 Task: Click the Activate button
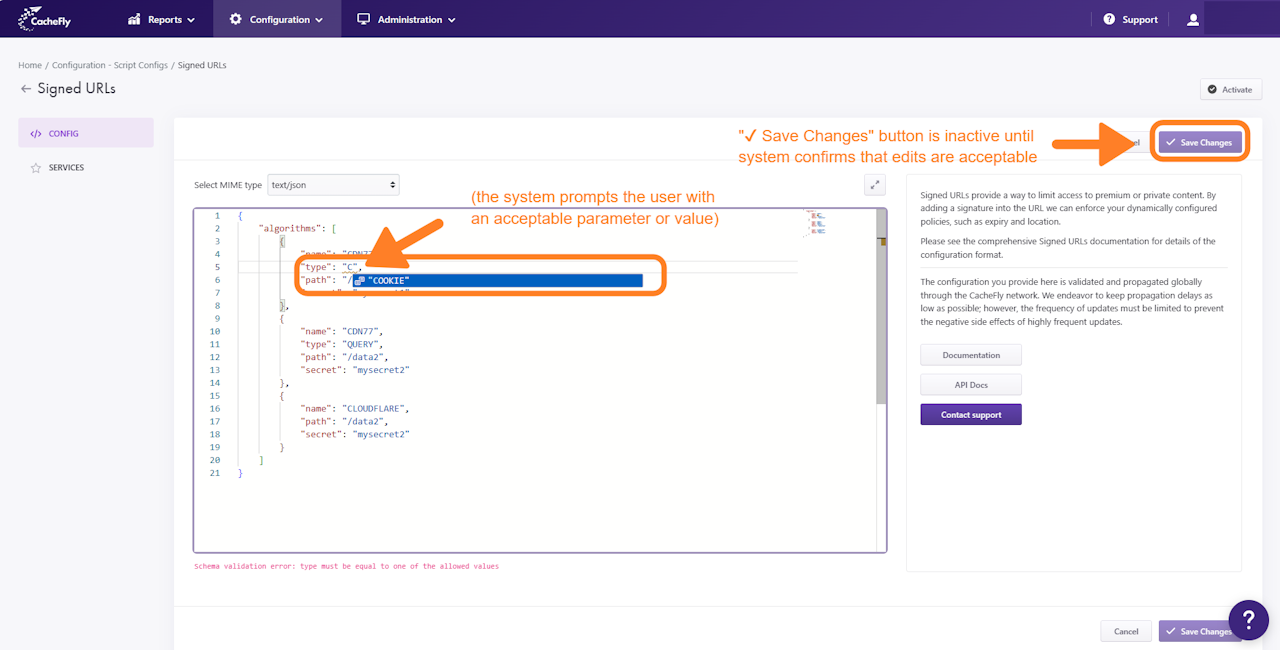click(x=1231, y=89)
